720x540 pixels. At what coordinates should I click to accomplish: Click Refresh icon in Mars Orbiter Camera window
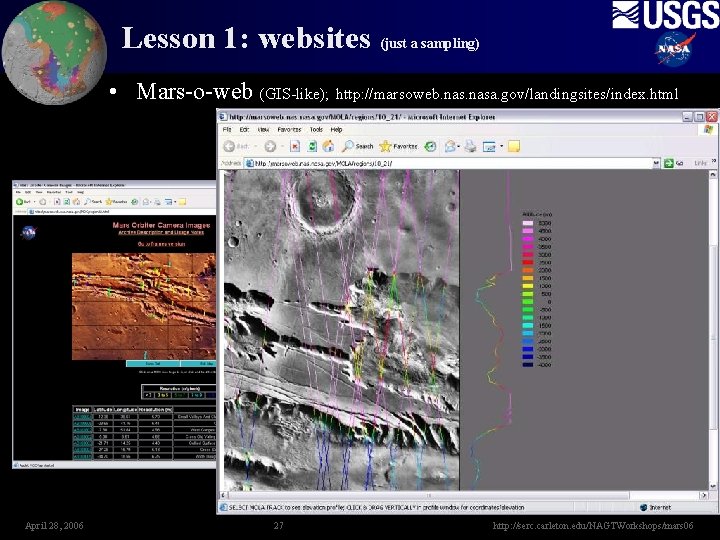click(67, 202)
